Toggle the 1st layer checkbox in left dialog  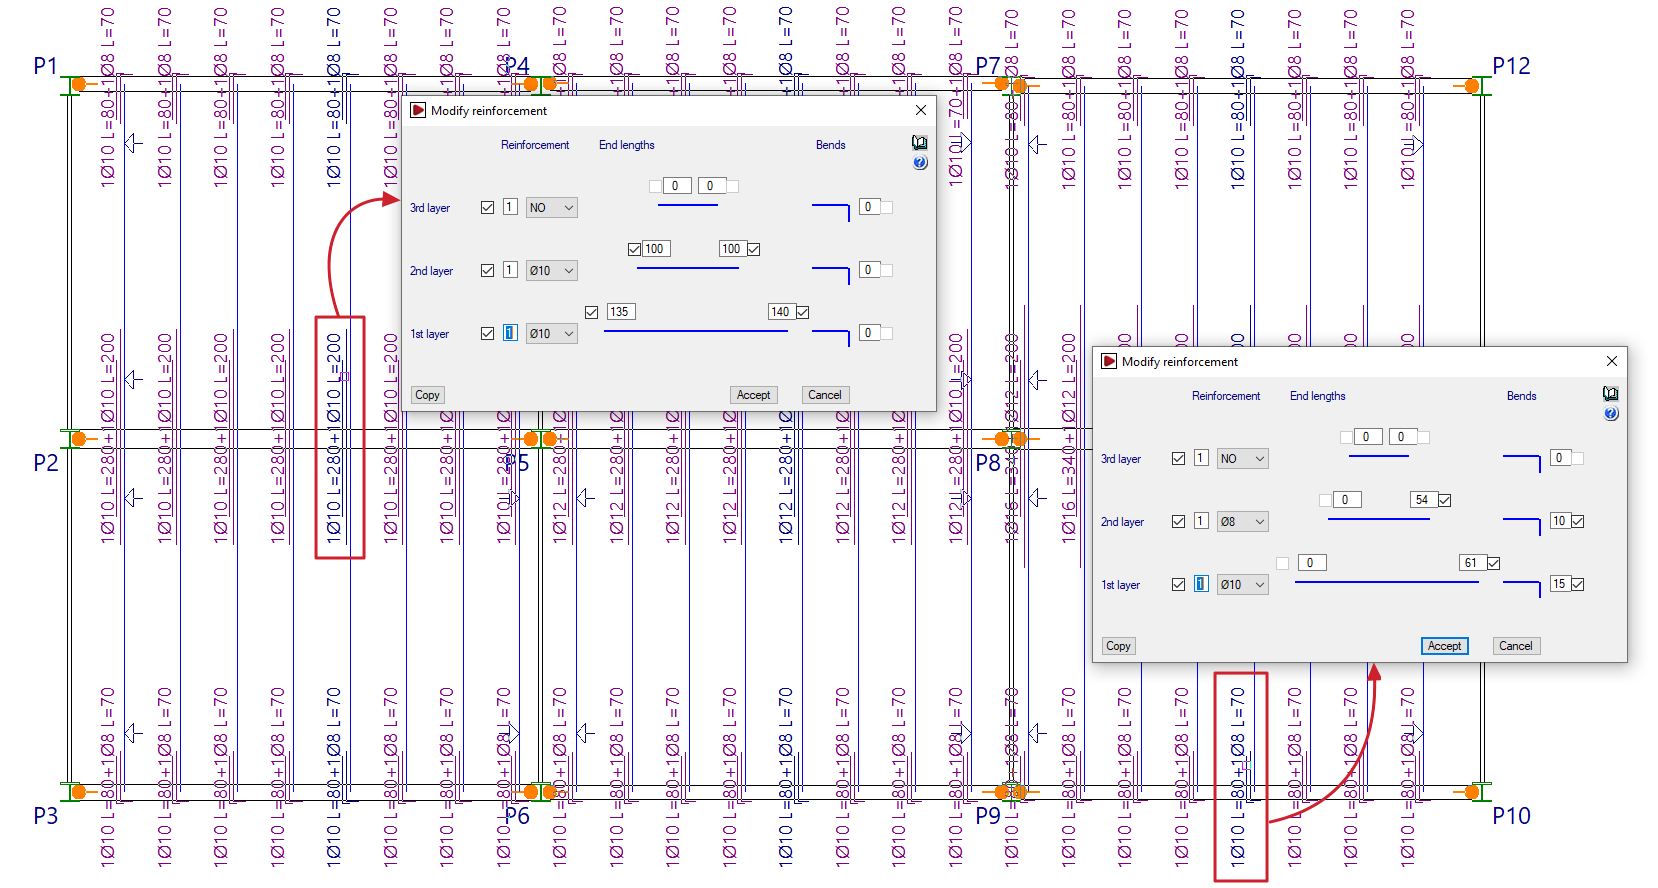[487, 333]
